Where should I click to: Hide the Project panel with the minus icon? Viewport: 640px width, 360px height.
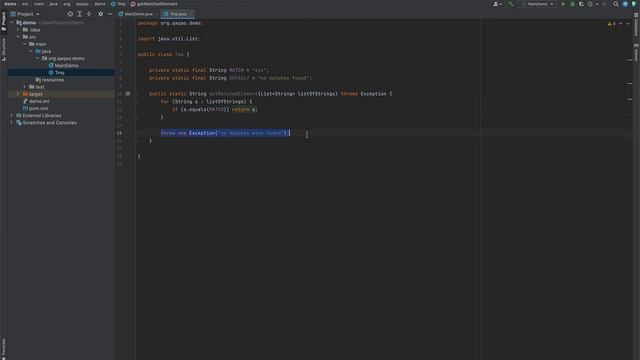point(110,14)
